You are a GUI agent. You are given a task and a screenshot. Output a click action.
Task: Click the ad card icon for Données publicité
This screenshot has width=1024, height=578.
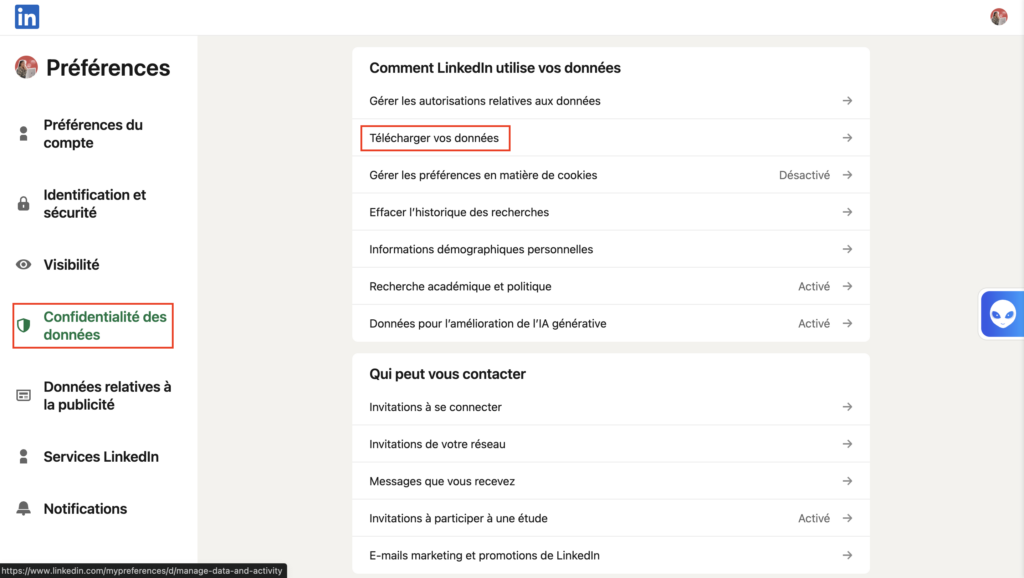pos(24,395)
